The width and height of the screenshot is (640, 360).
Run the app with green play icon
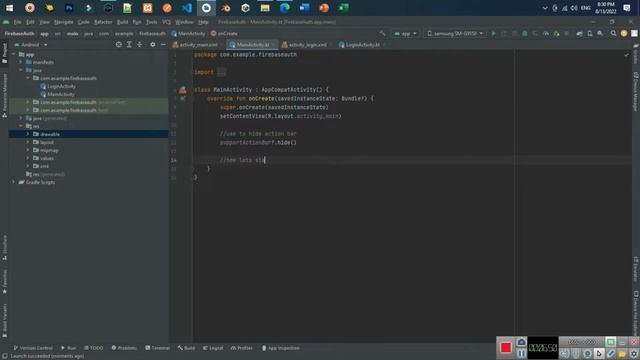(493, 33)
